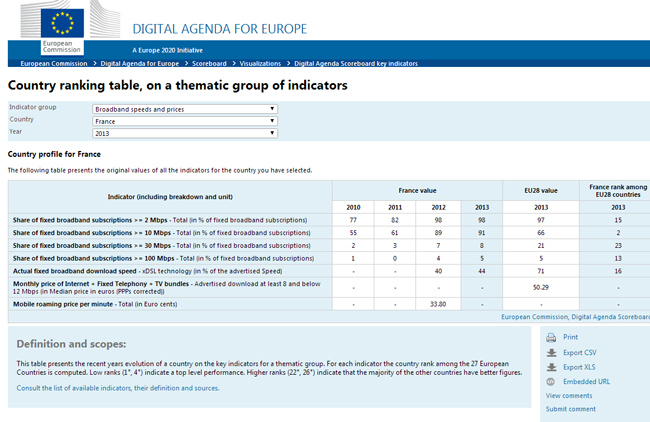This screenshot has height=422, width=650.
Task: Open the Indicator group dropdown
Action: tap(184, 108)
